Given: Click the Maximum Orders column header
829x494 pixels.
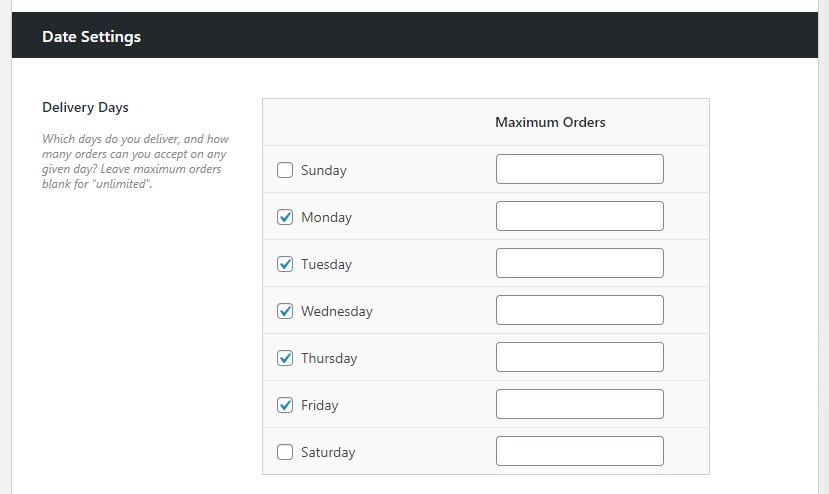Looking at the screenshot, I should [x=550, y=122].
